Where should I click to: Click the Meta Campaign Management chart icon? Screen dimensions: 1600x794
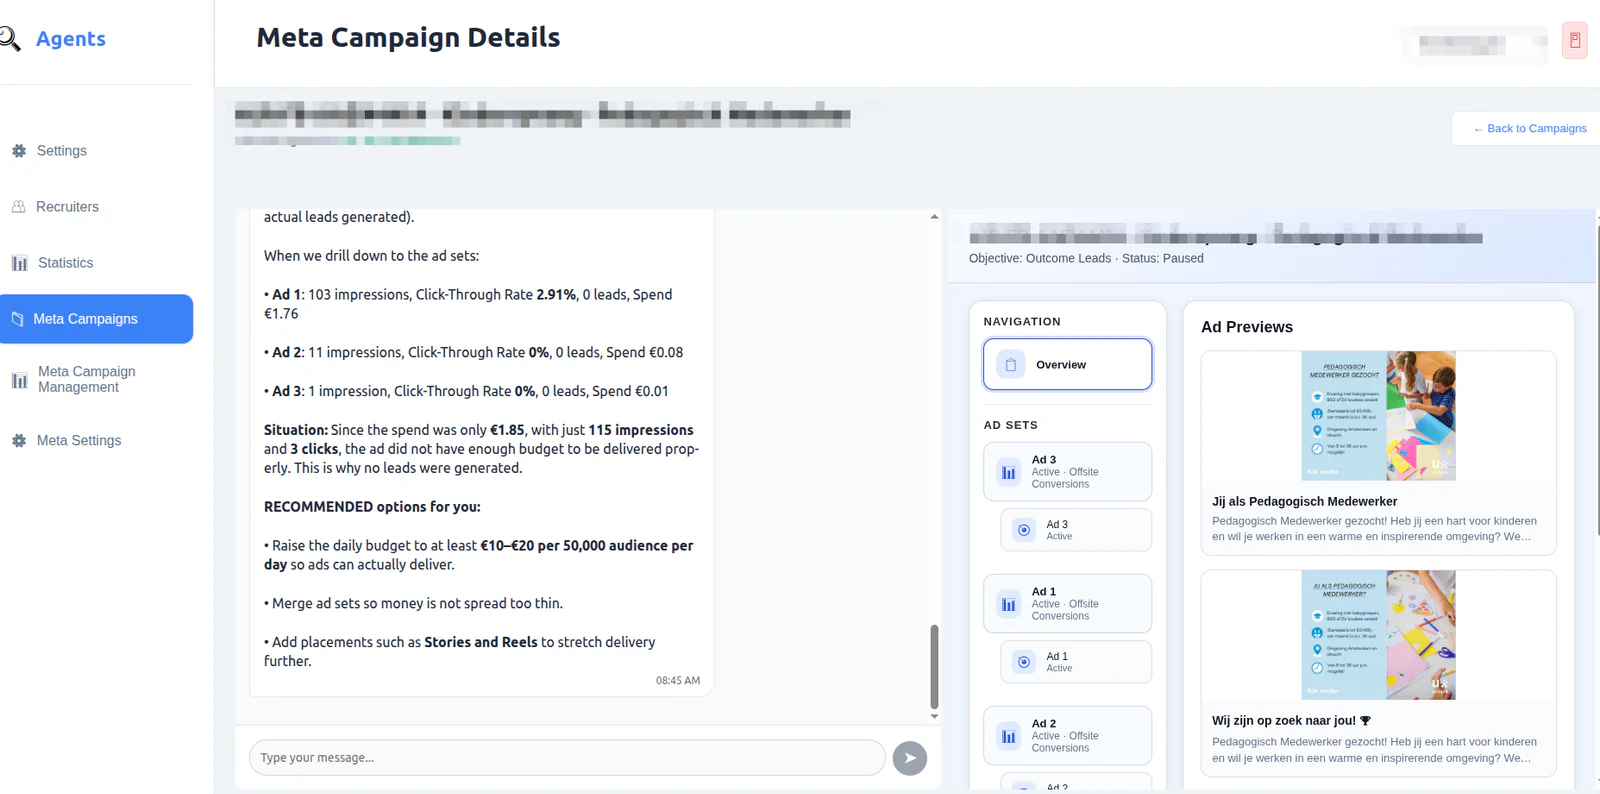click(x=19, y=380)
